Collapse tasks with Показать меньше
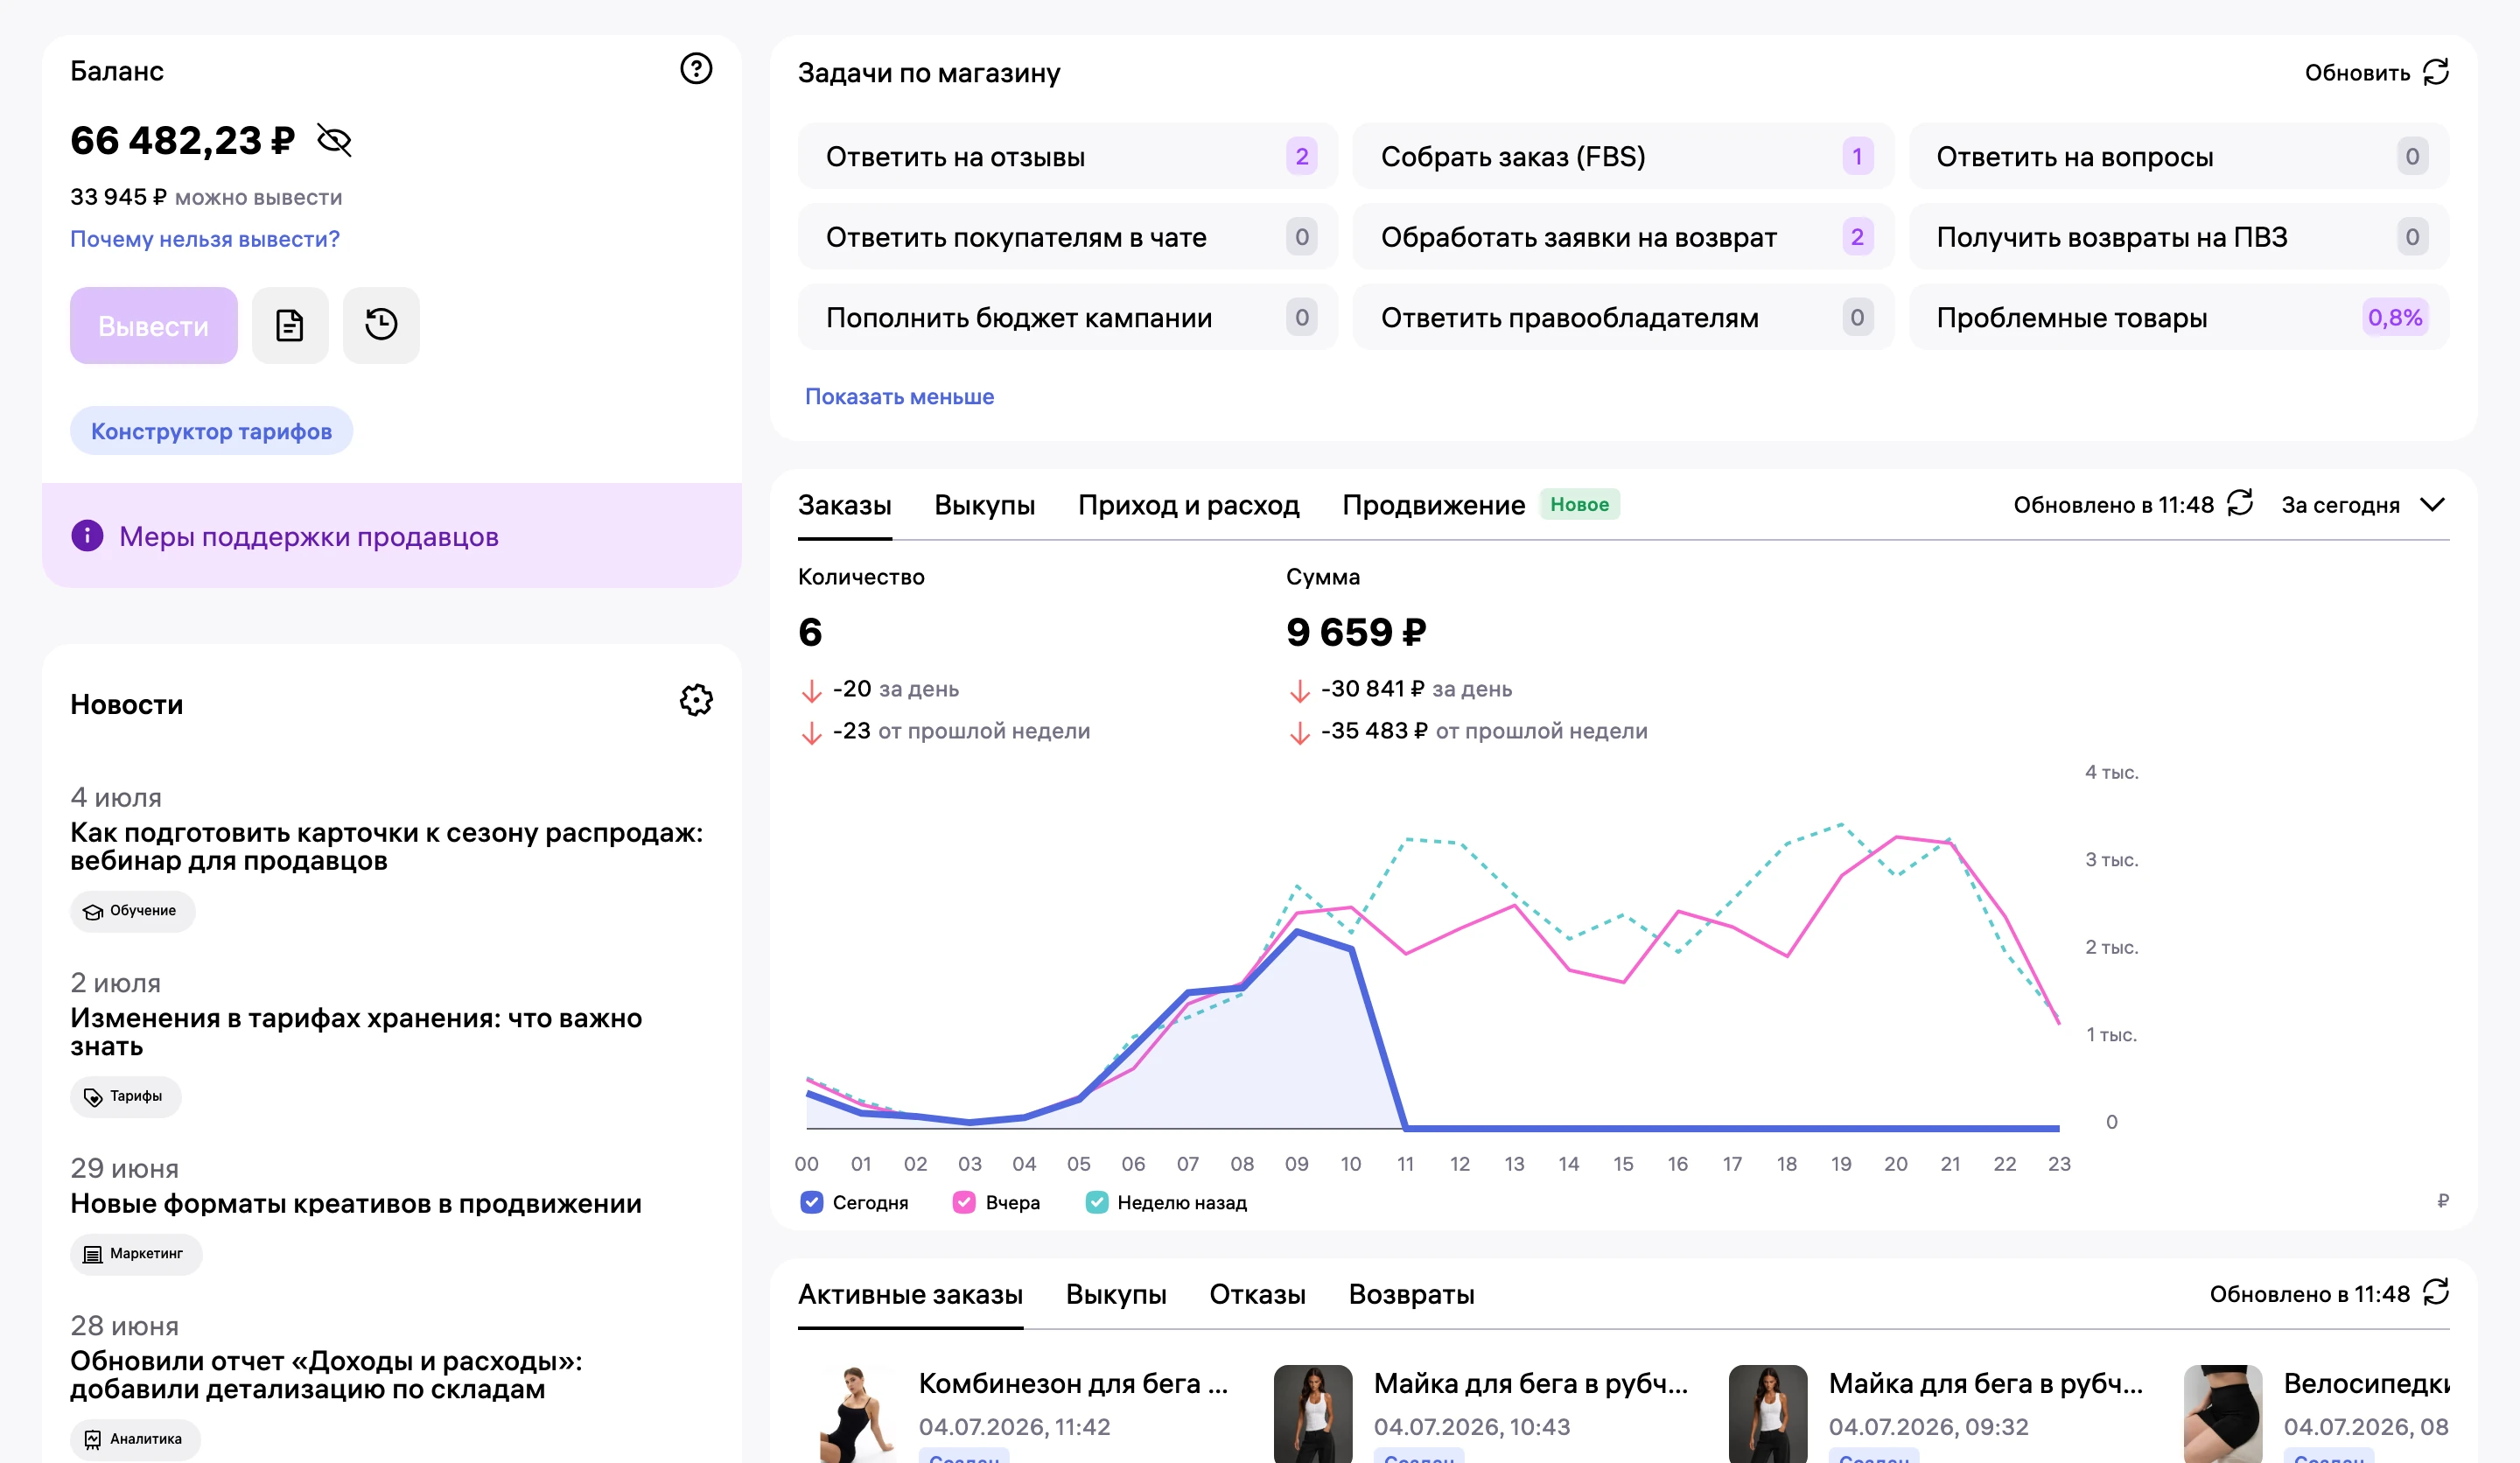This screenshot has height=1463, width=2520. click(x=899, y=397)
